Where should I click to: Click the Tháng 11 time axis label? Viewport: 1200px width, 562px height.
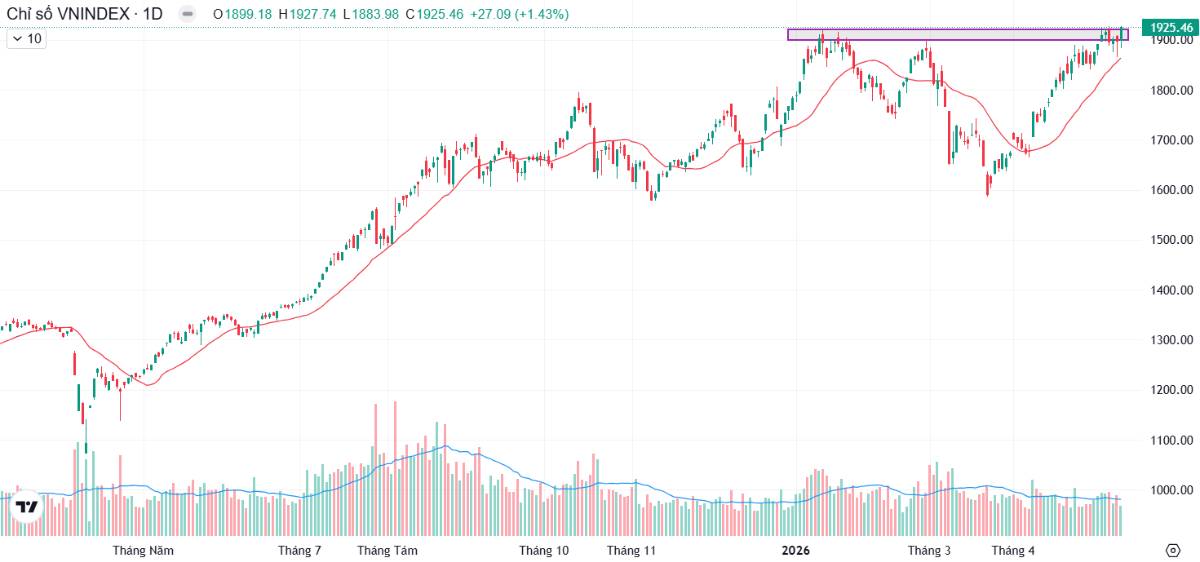(x=631, y=551)
